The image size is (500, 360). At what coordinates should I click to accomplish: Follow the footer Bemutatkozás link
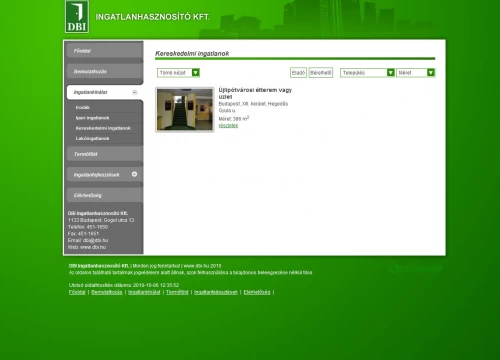[107, 292]
